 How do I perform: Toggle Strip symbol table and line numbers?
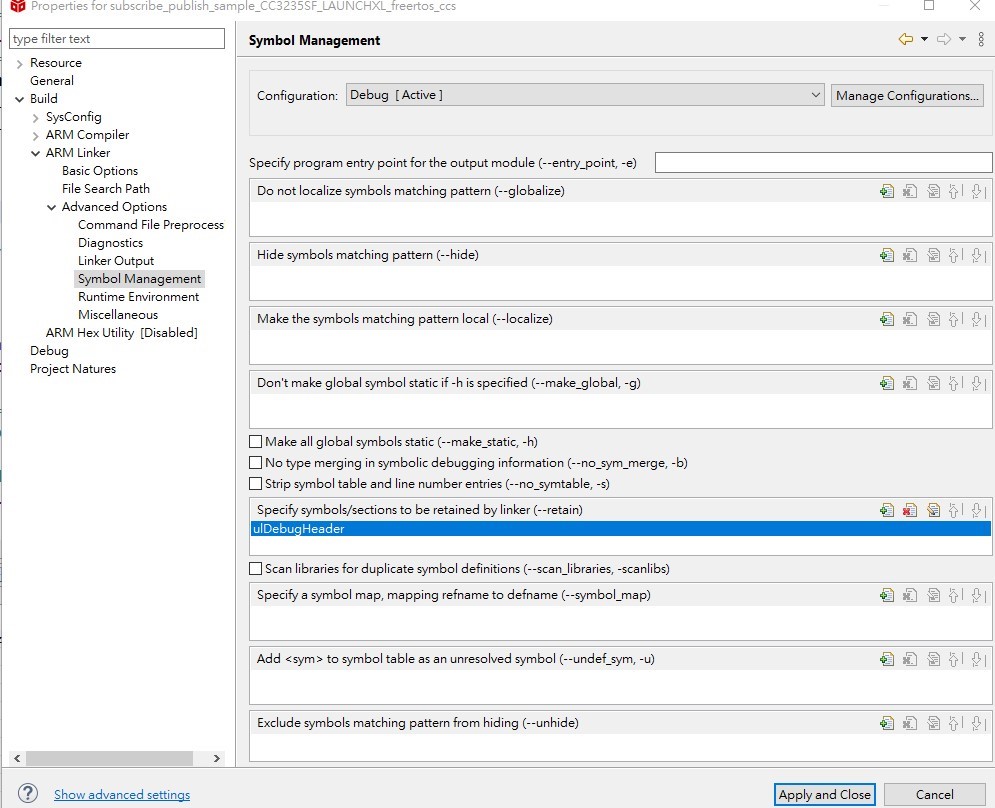[x=256, y=484]
